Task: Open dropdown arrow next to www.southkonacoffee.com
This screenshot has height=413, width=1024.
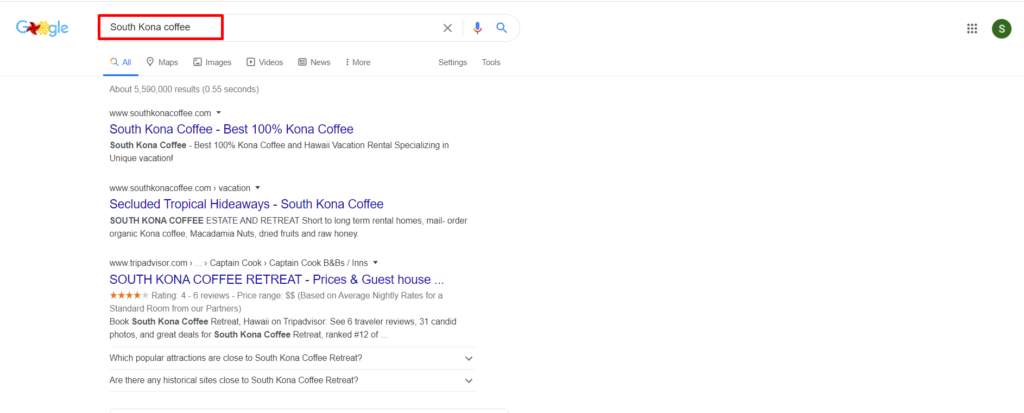Action: coord(219,112)
